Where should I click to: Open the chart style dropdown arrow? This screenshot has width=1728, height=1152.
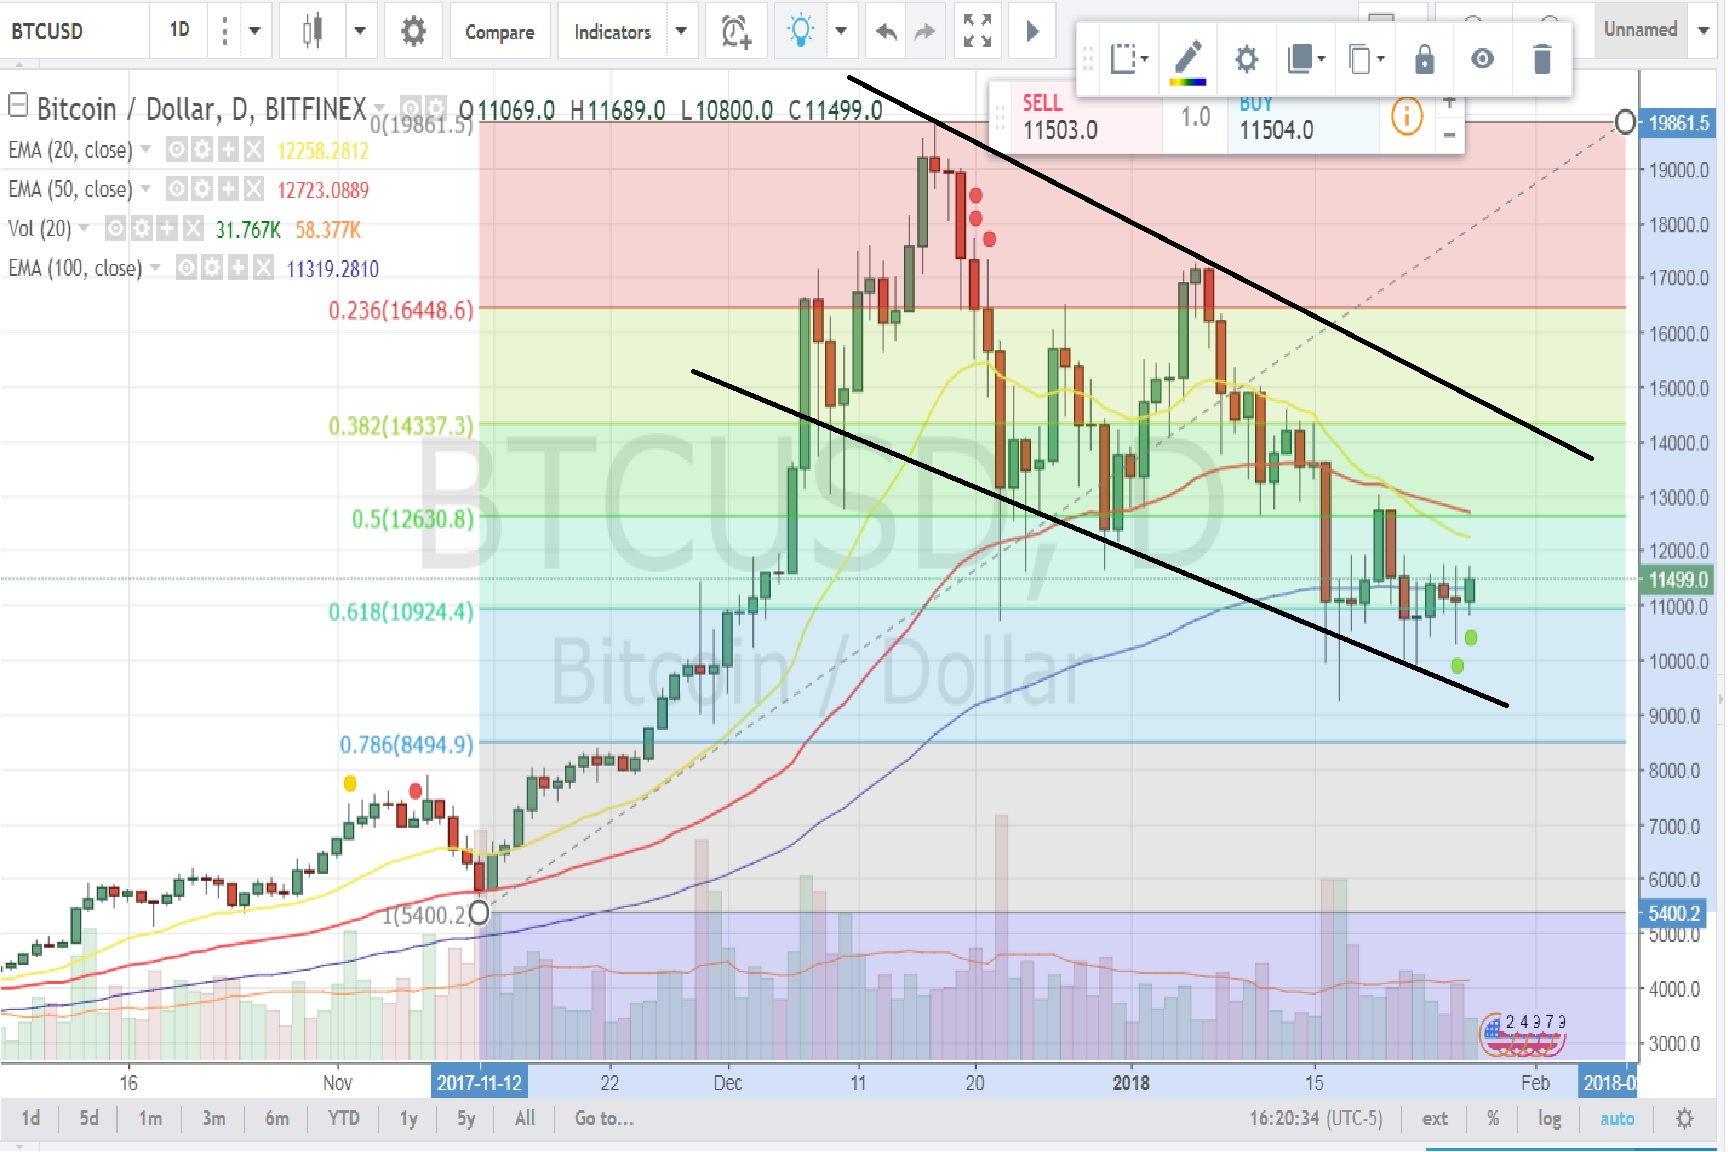(360, 31)
